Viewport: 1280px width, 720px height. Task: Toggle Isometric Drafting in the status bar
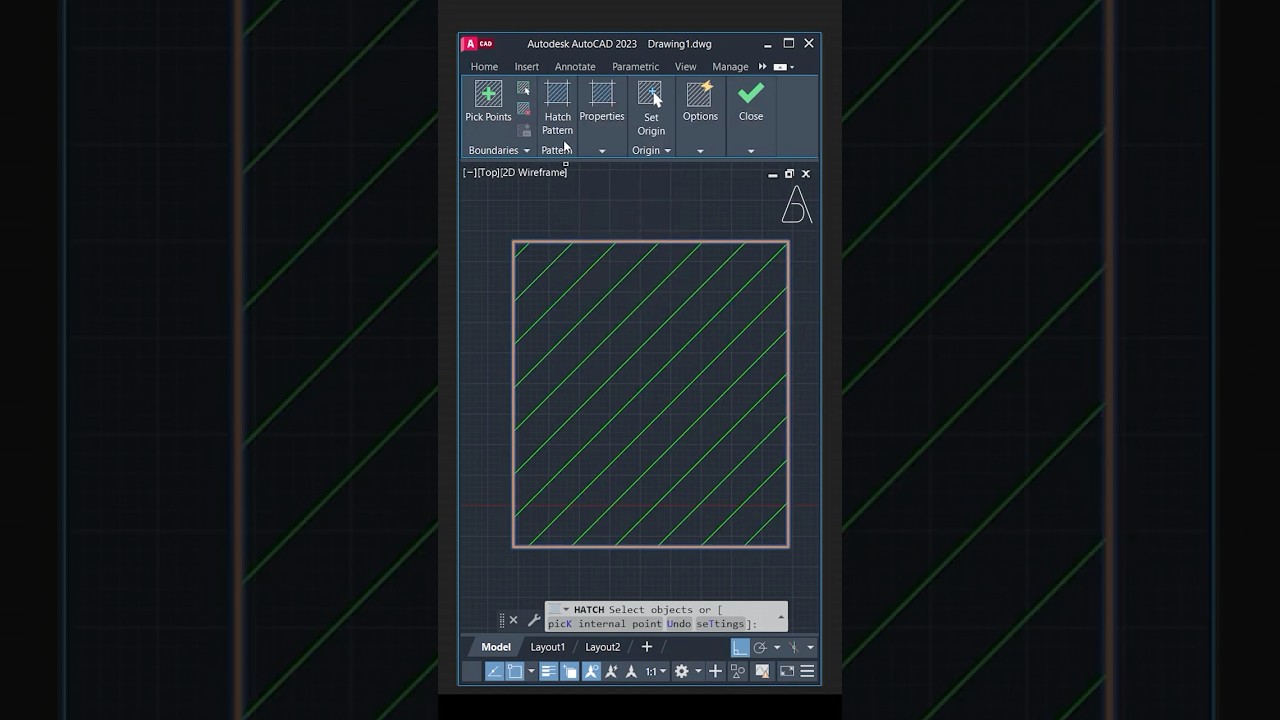click(x=793, y=647)
